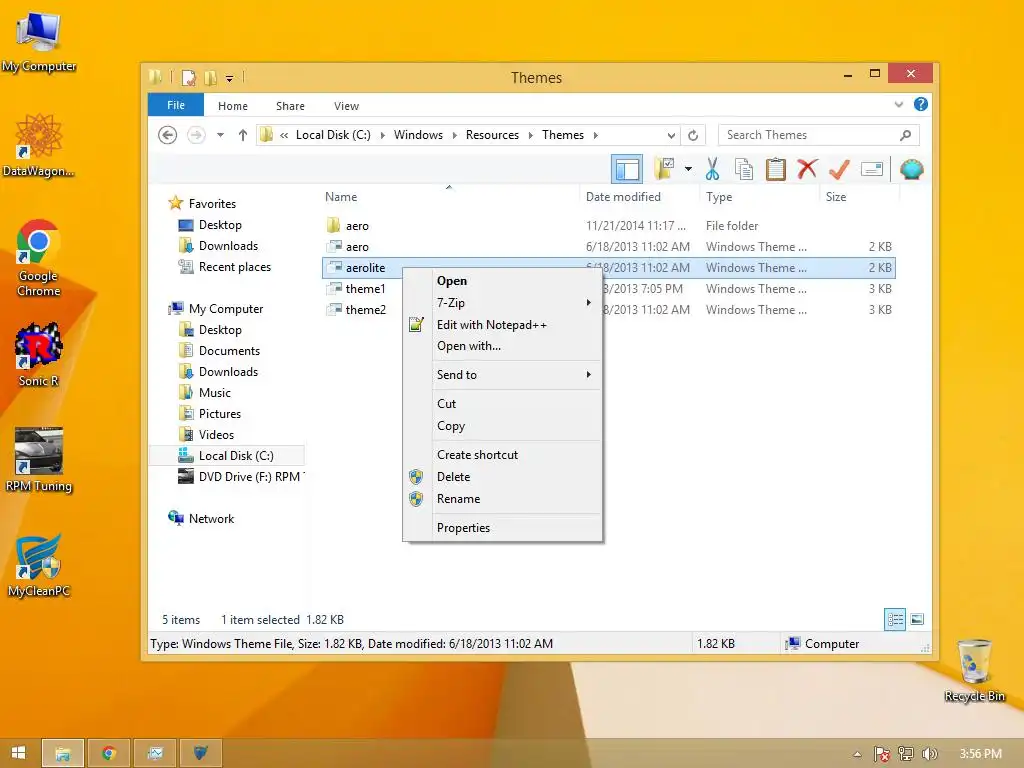This screenshot has width=1024, height=768.
Task: Click the search magnifier icon
Action: tap(906, 135)
